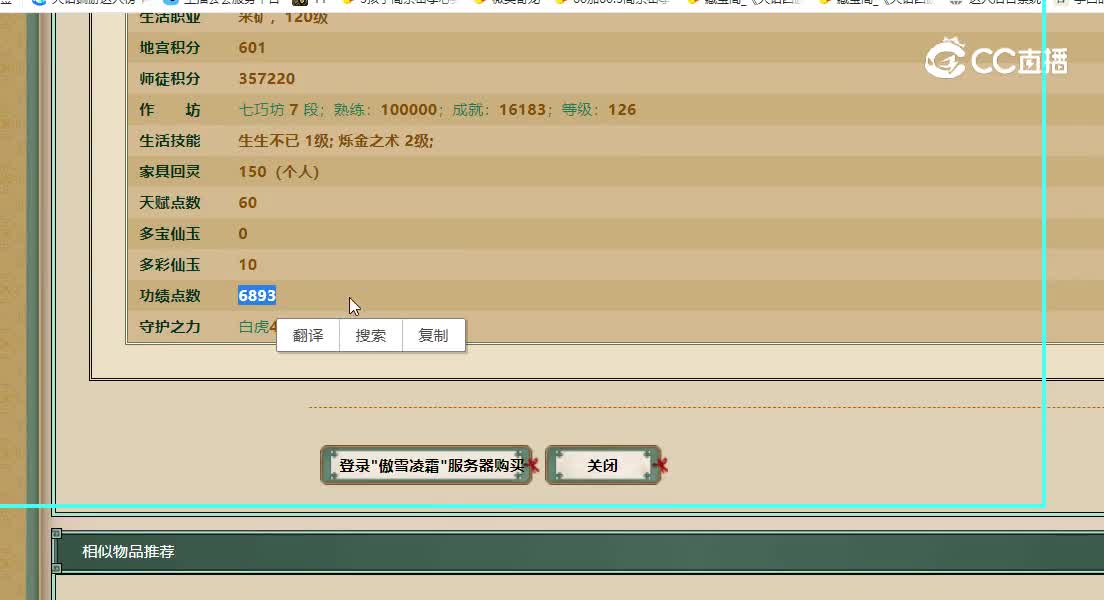
Task: Click the 生活技能 label
Action: pyautogui.click(x=170, y=141)
